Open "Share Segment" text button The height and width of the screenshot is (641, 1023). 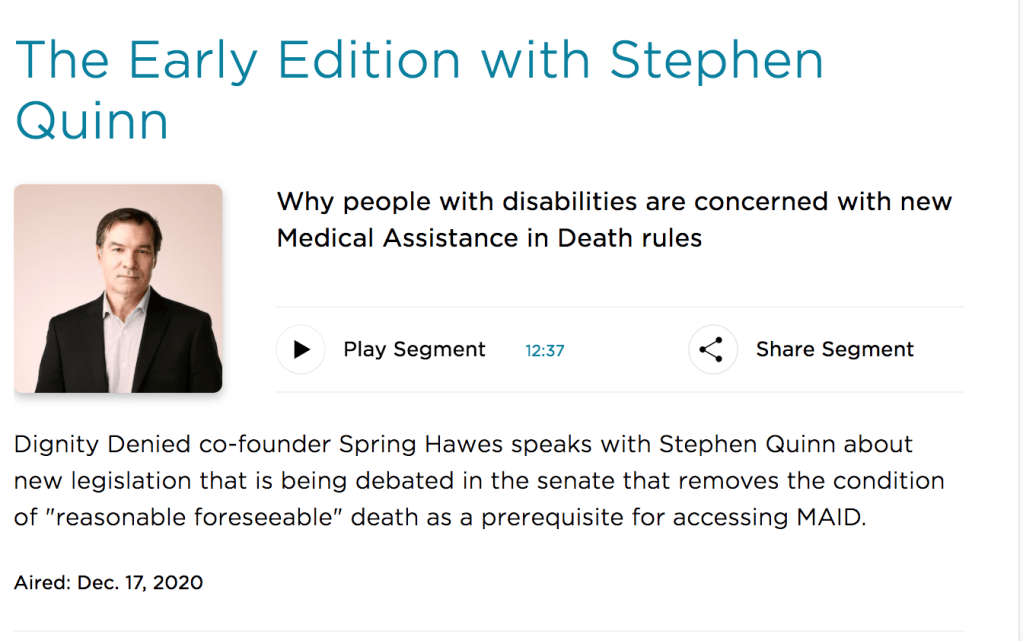click(x=834, y=349)
